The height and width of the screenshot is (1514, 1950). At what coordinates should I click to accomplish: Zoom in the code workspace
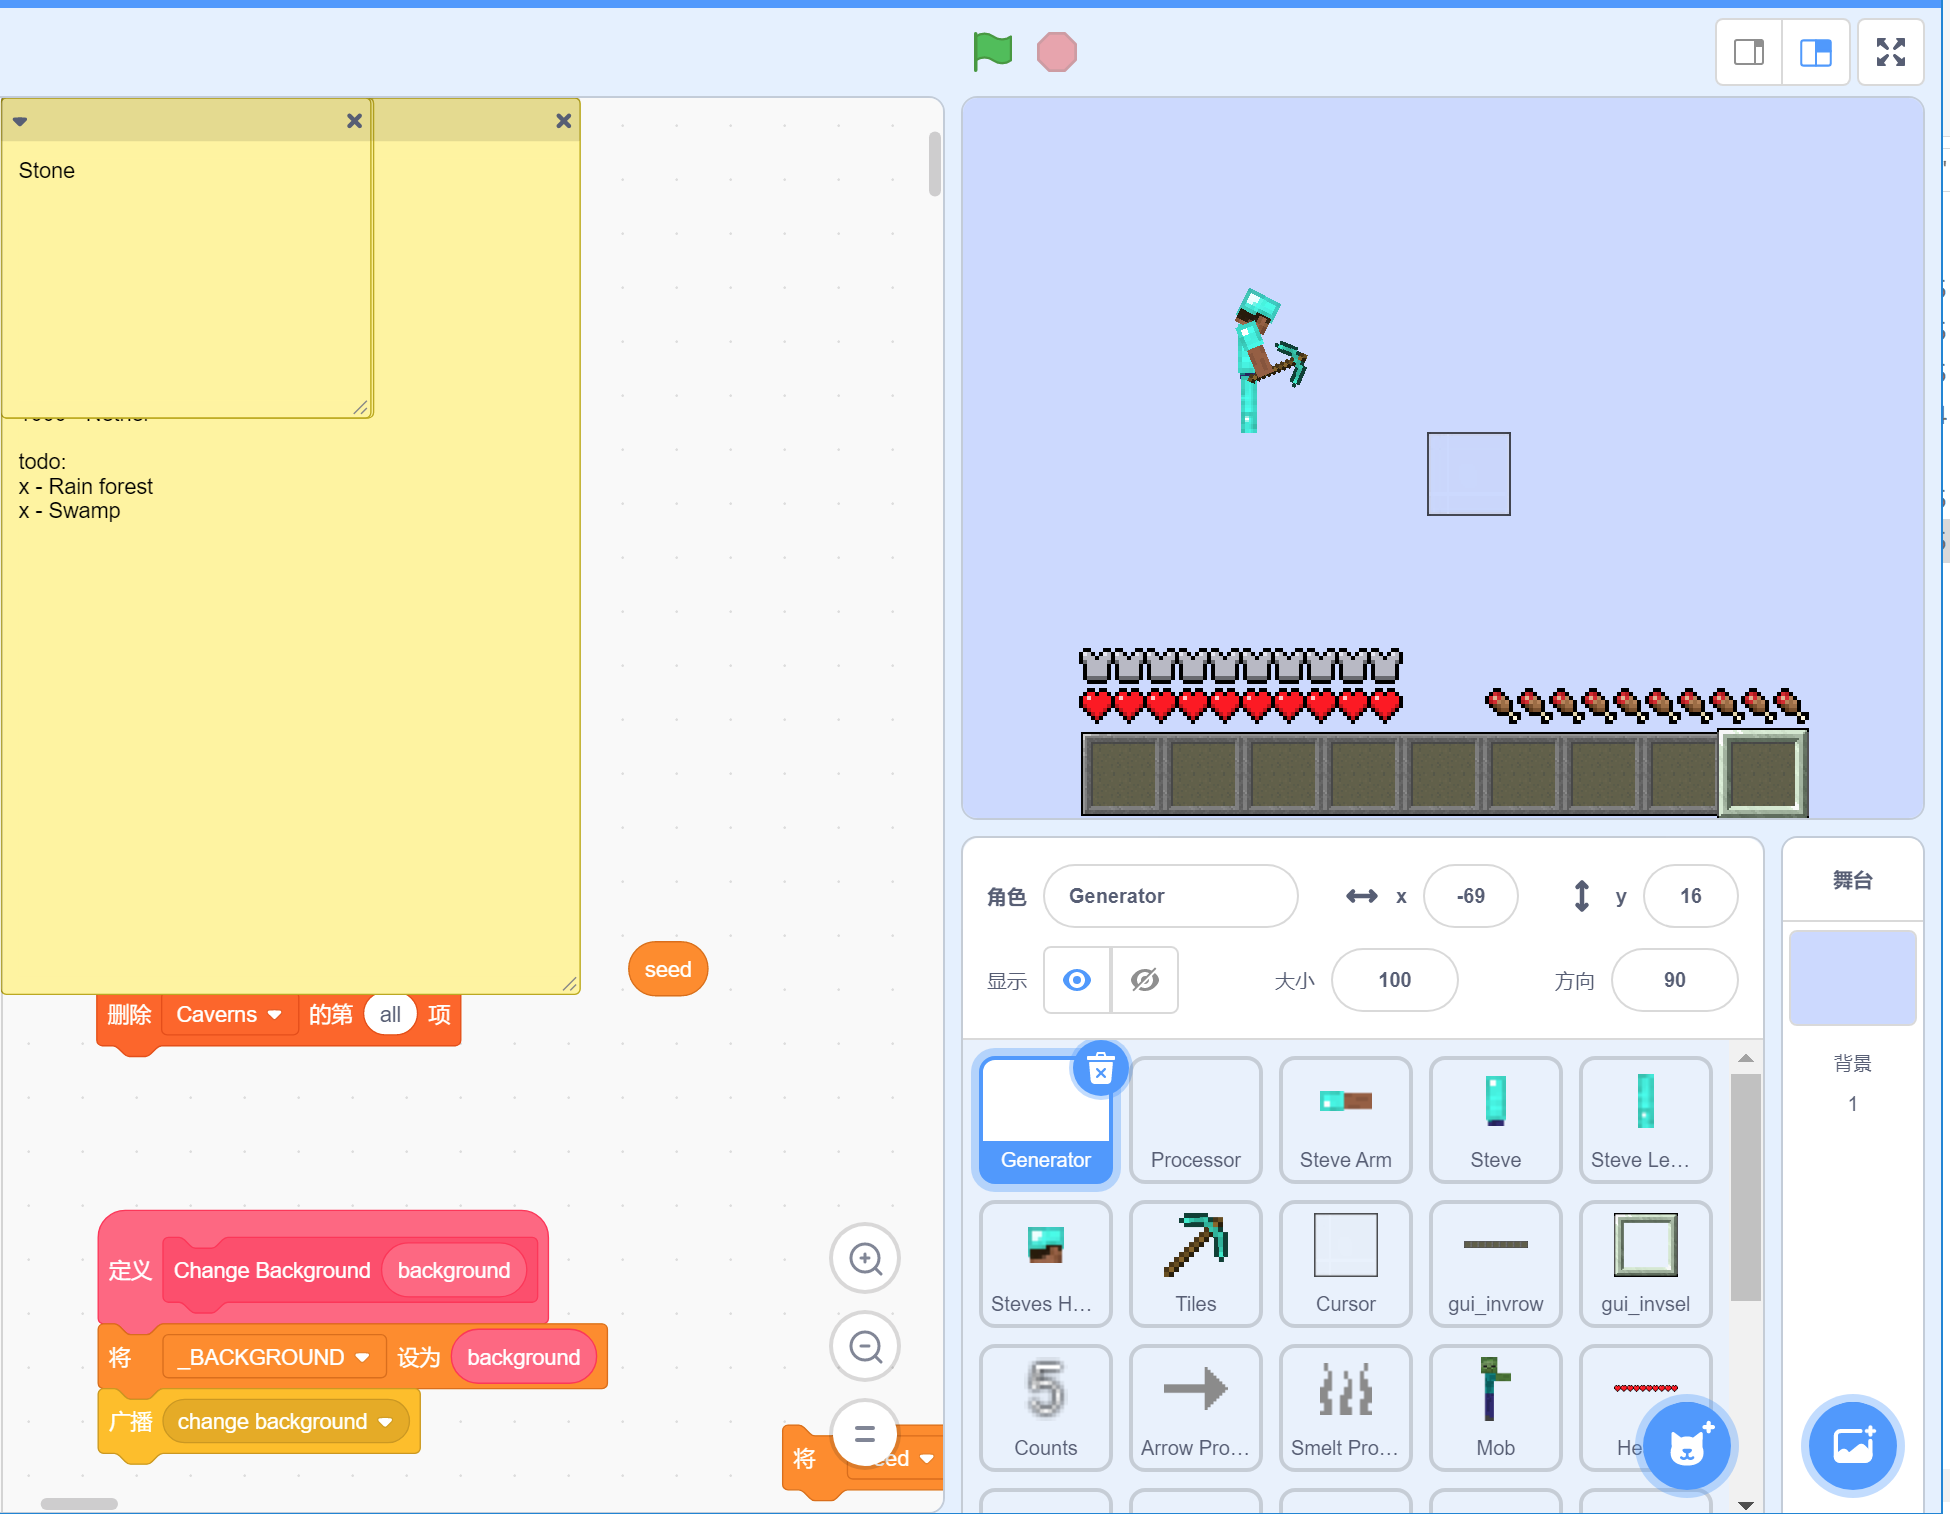pyautogui.click(x=865, y=1258)
